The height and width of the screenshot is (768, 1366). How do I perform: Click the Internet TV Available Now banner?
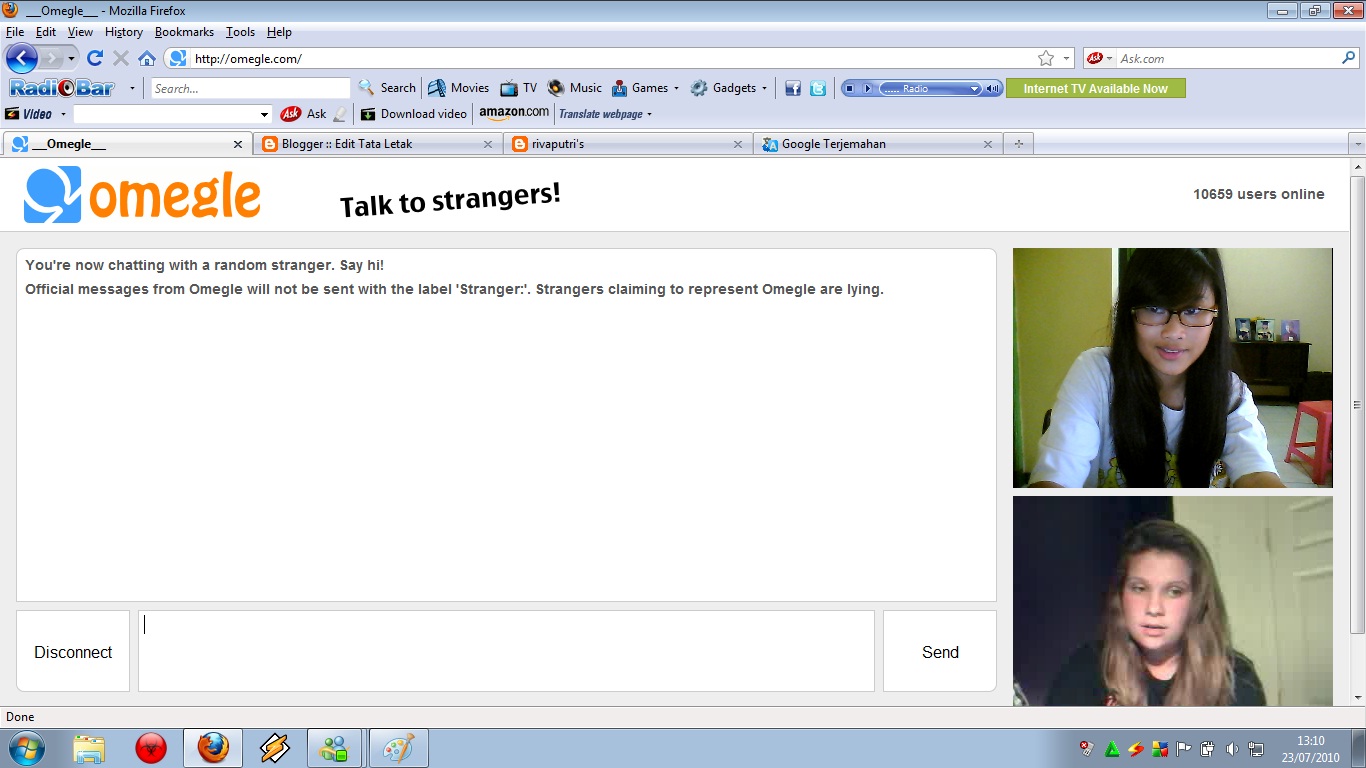pyautogui.click(x=1096, y=88)
